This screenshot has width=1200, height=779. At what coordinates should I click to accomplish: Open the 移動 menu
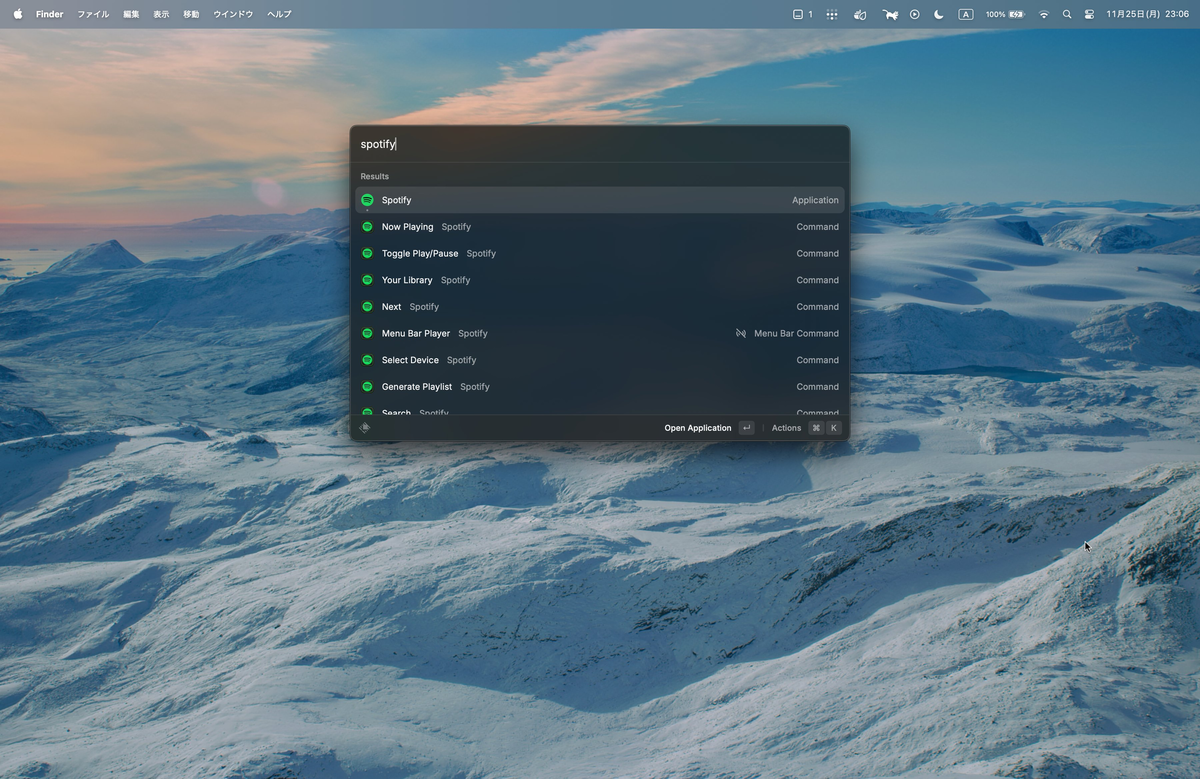click(191, 14)
